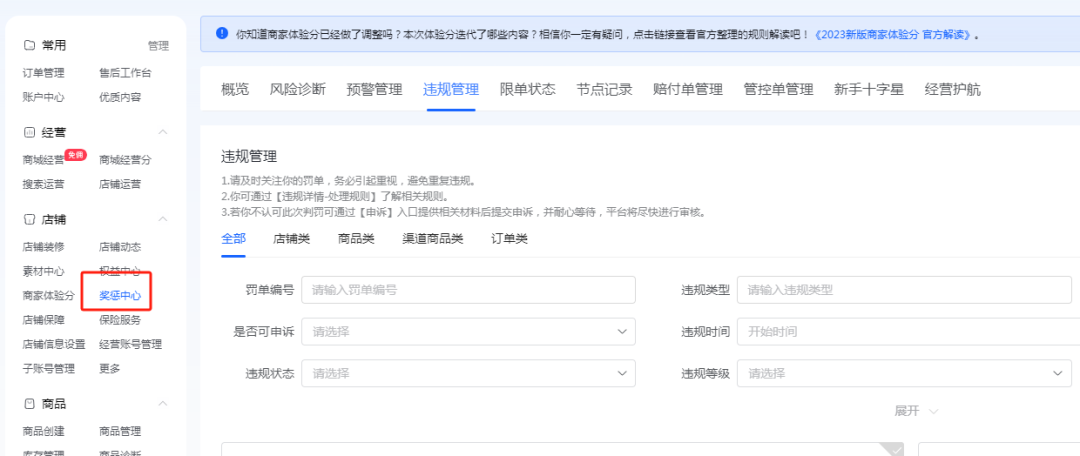Open 订单管理 in the sidebar
1080x456 pixels.
[43, 72]
